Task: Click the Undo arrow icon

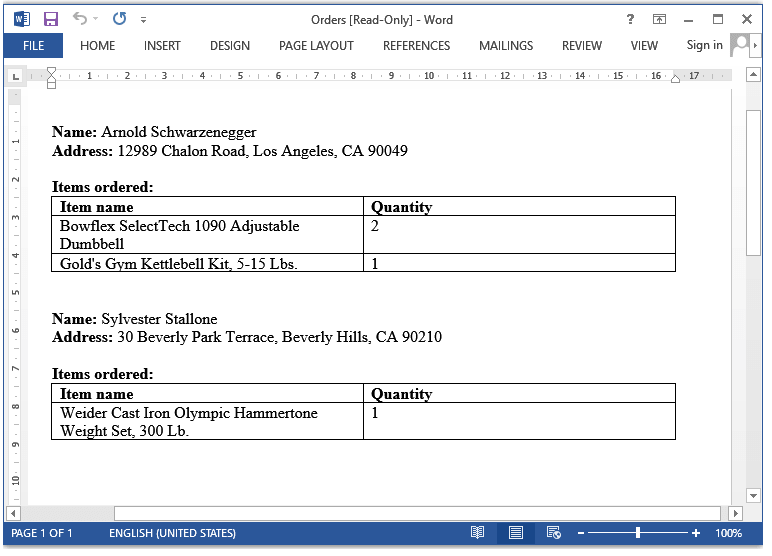Action: [79, 19]
